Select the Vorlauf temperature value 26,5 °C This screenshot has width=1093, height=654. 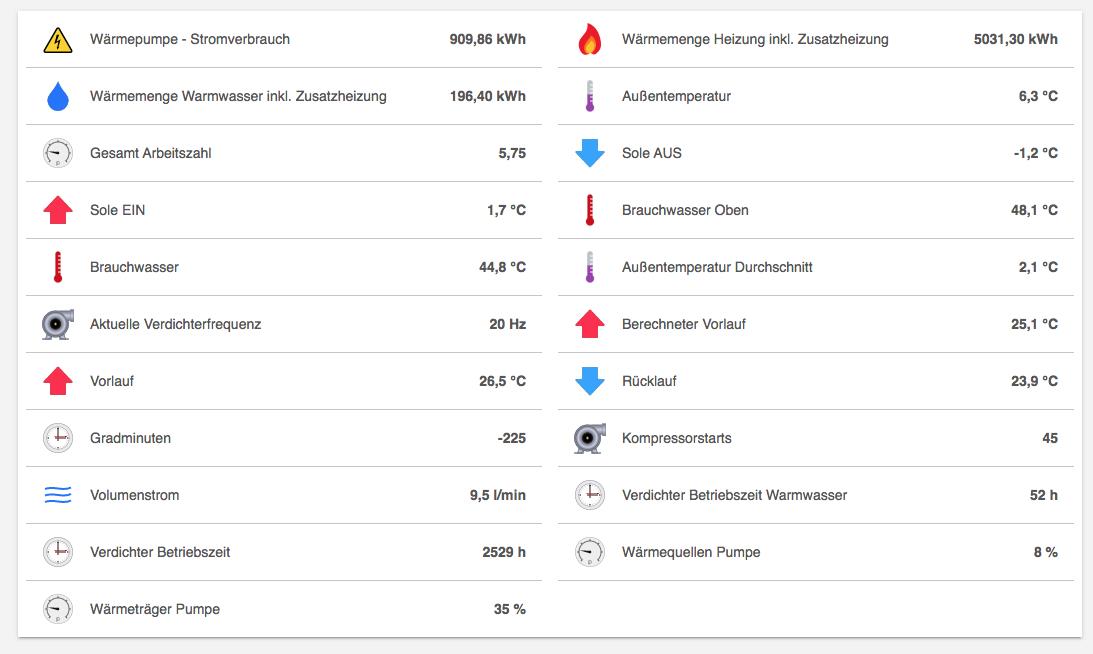point(502,381)
